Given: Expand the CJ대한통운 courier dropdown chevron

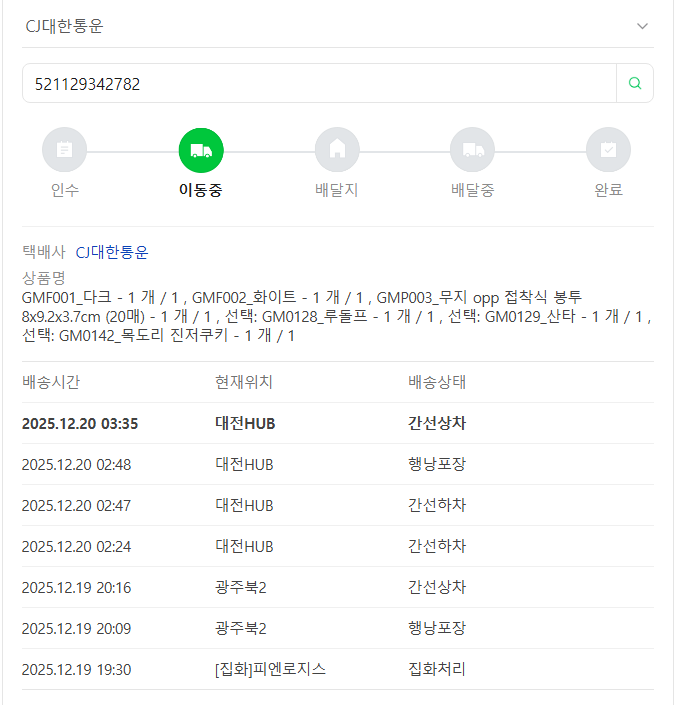Looking at the screenshot, I should pos(642,26).
